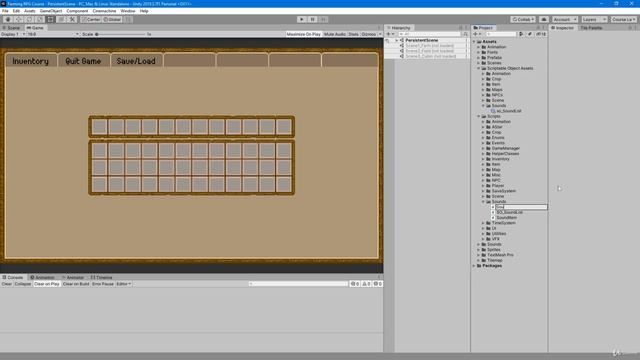Toggle Maximize On Play
Screen dimensions: 640x360
click(303, 34)
